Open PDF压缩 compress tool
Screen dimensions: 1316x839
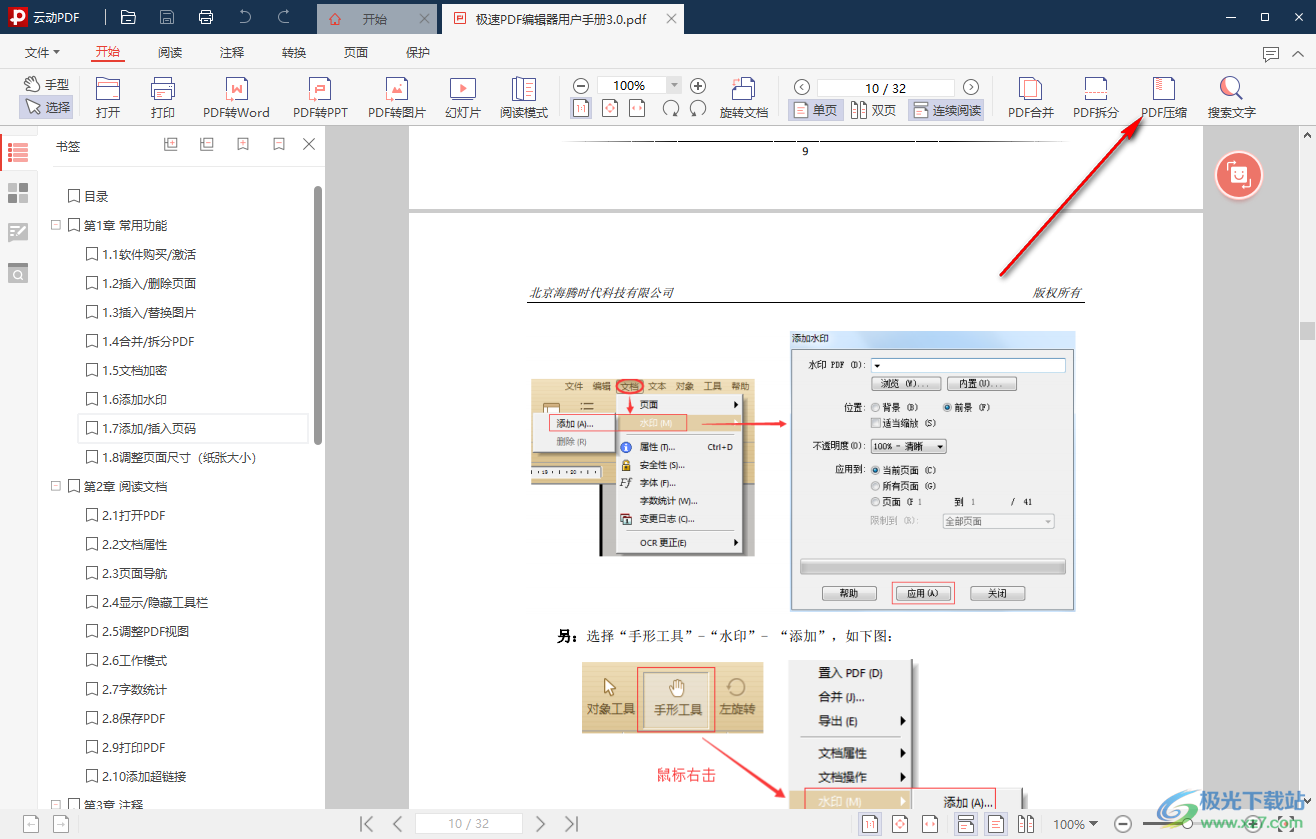[x=1164, y=98]
